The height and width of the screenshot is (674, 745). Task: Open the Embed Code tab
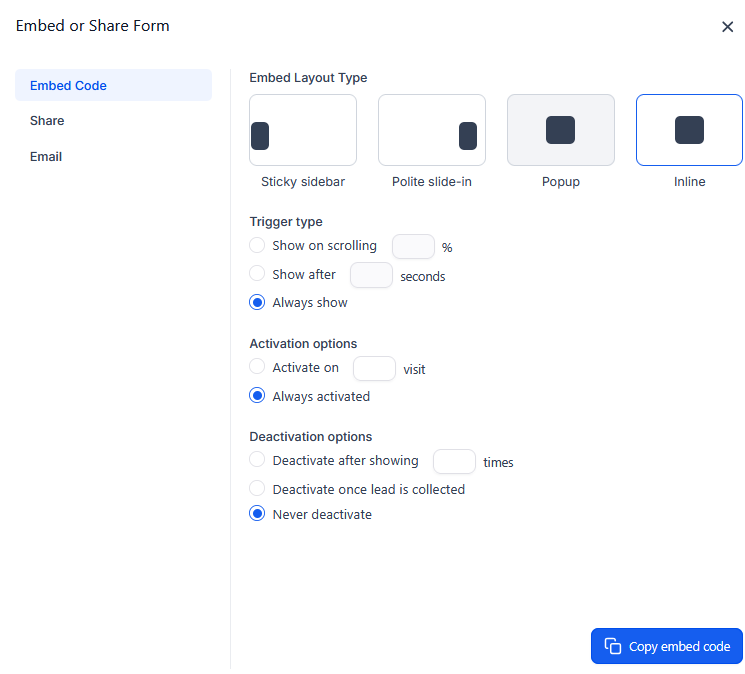113,85
